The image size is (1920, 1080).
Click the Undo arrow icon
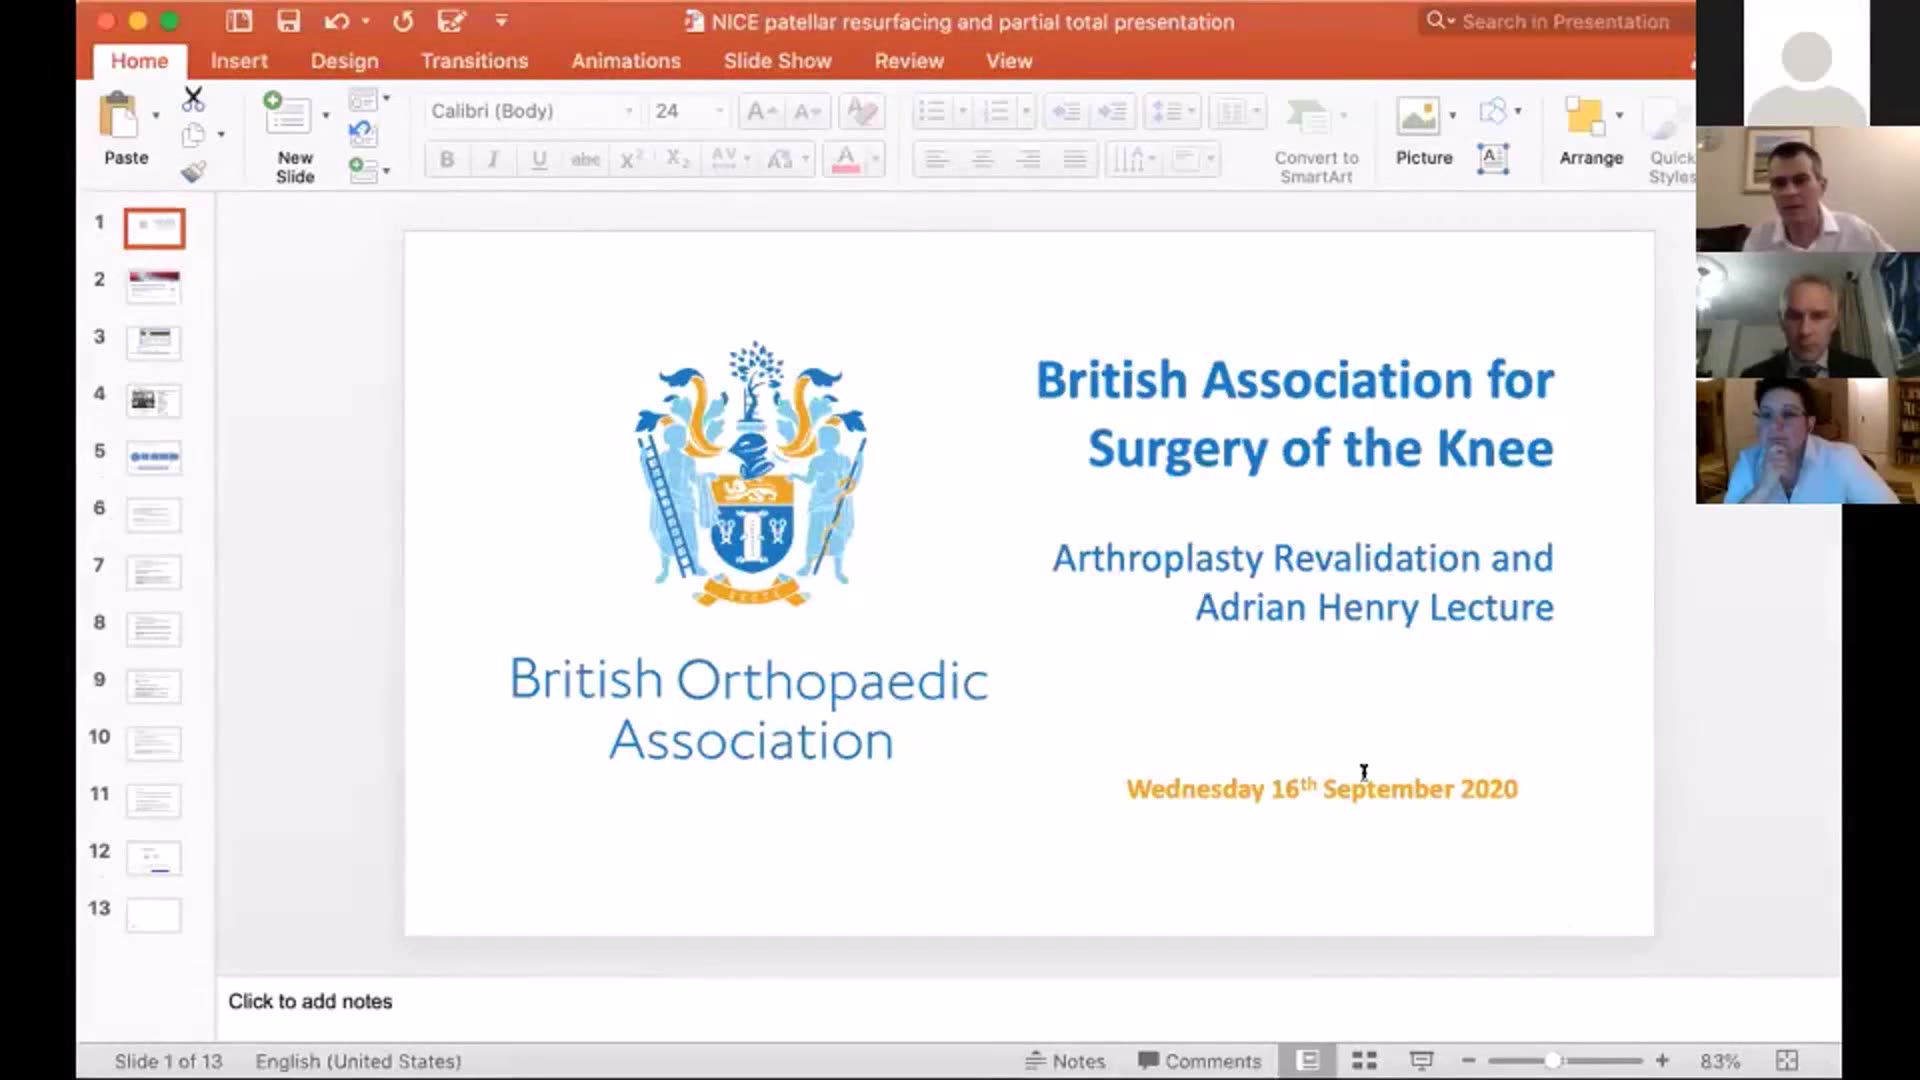[336, 21]
